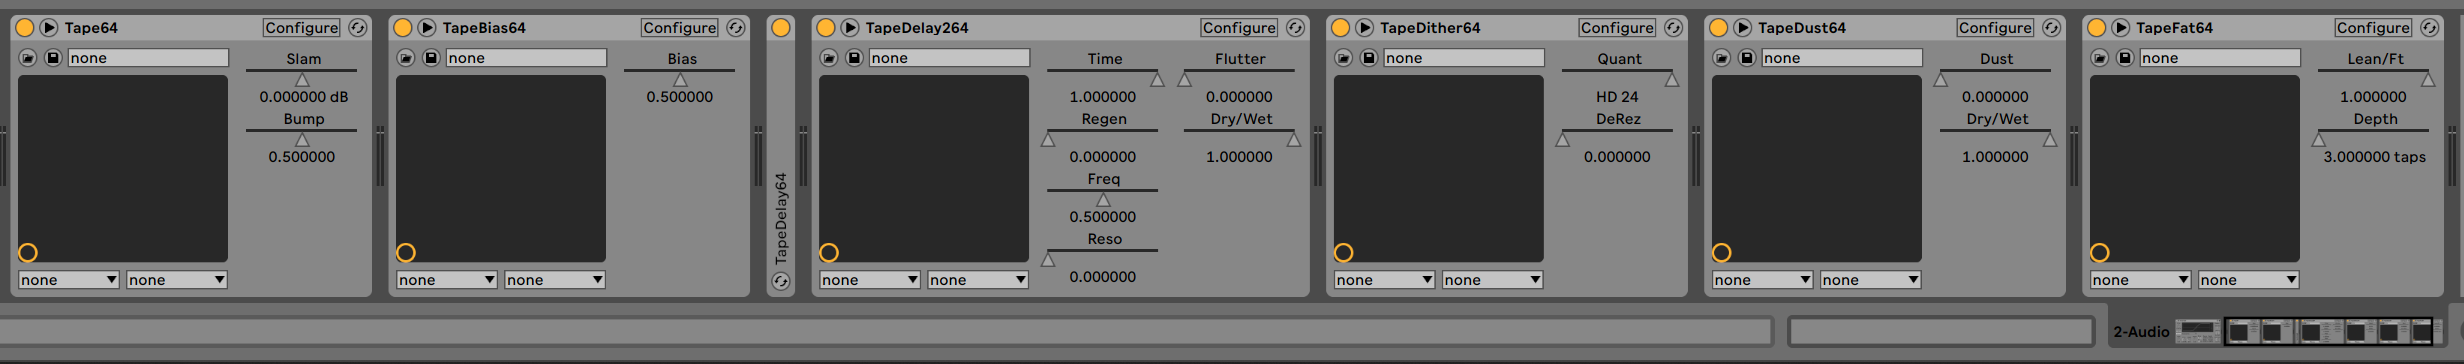Open hot-swap for TapeFat64 device
The height and width of the screenshot is (364, 2464).
(2429, 28)
